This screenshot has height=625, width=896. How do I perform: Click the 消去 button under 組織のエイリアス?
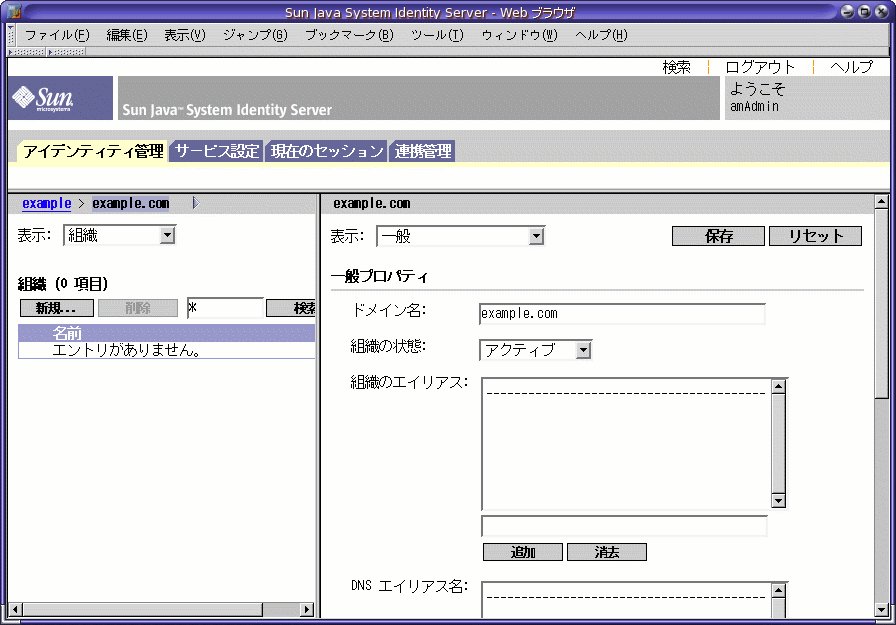(x=607, y=552)
